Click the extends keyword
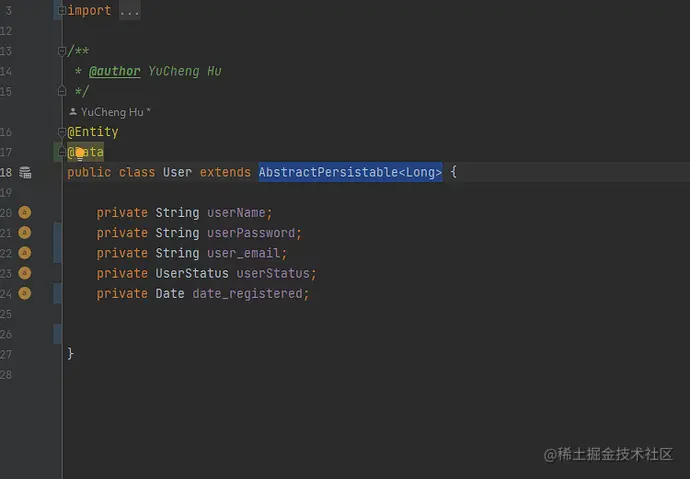This screenshot has width=690, height=479. 225,172
